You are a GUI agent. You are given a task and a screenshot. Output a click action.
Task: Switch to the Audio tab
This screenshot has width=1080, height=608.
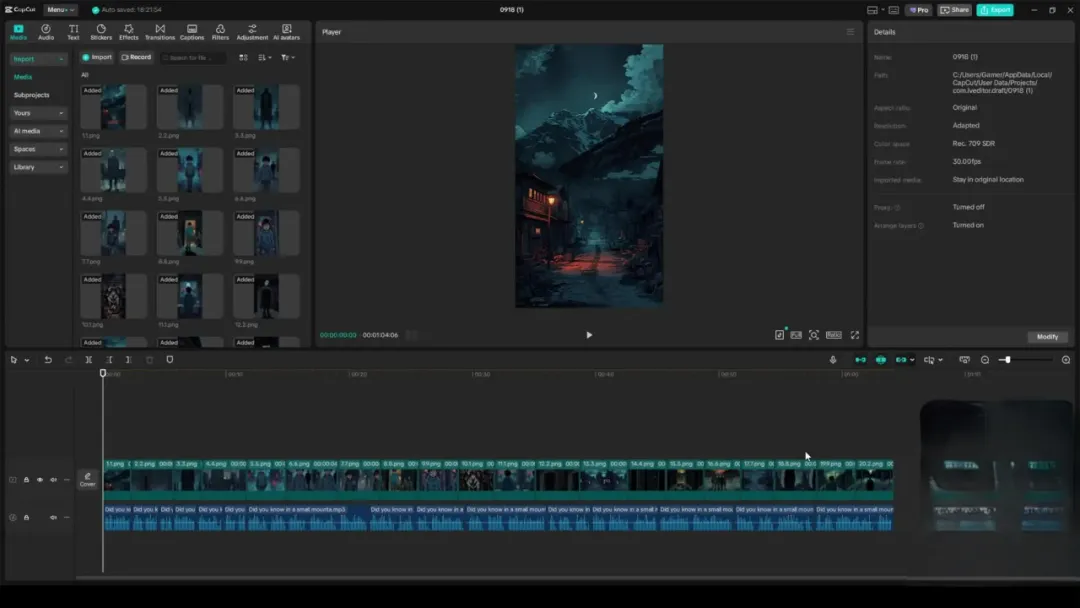tap(46, 32)
